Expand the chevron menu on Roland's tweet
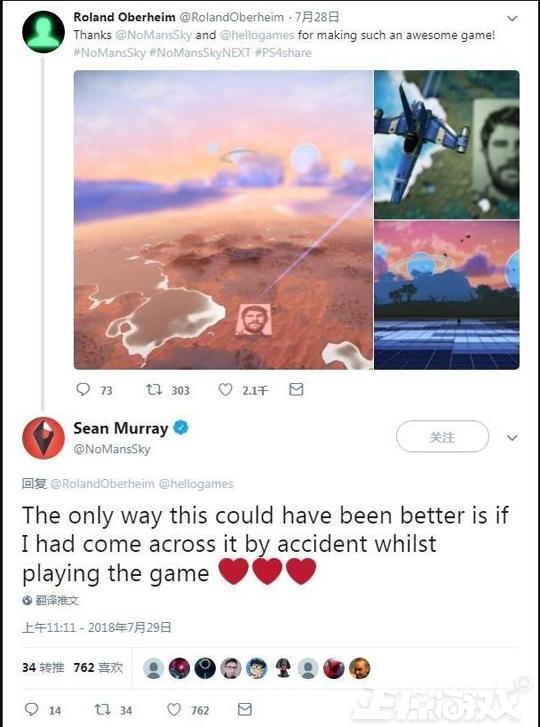Viewport: 540px width, 727px height. [x=512, y=19]
